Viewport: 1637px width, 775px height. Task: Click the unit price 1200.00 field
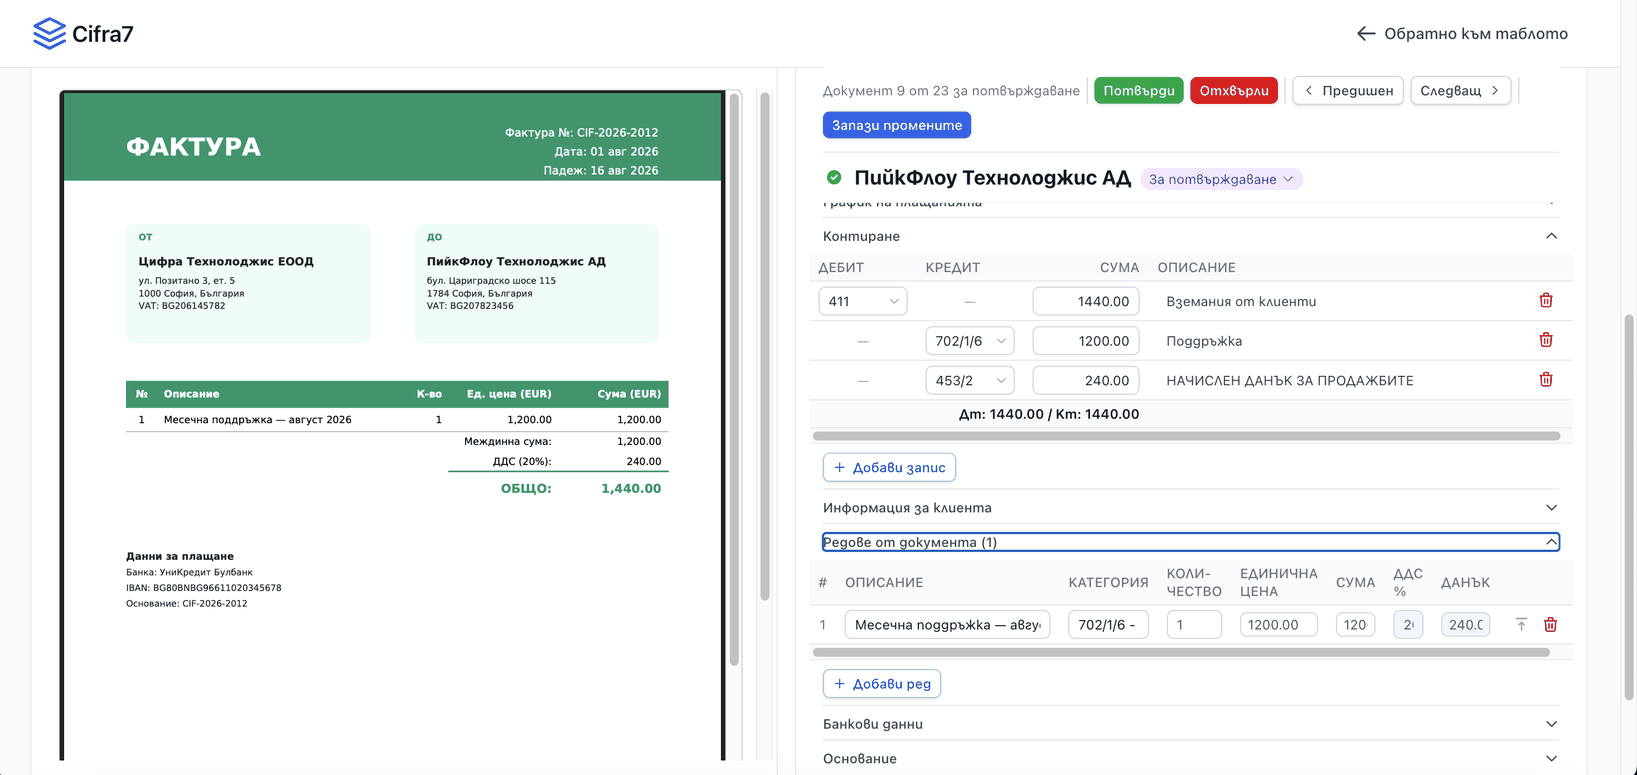pos(1278,625)
